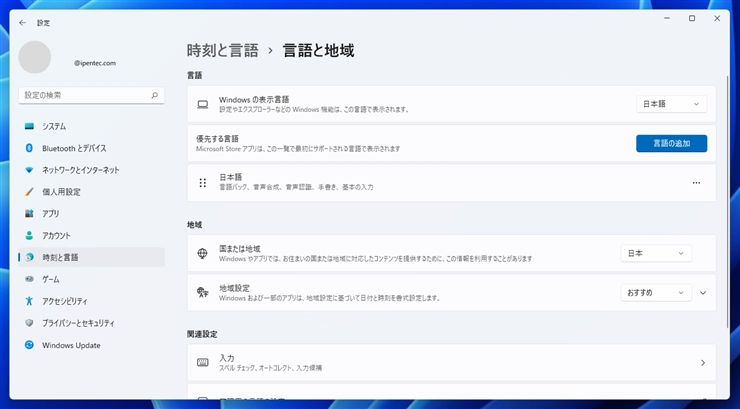Image resolution: width=740 pixels, height=409 pixels.
Task: Click the ゲーム controller icon
Action: 29,279
